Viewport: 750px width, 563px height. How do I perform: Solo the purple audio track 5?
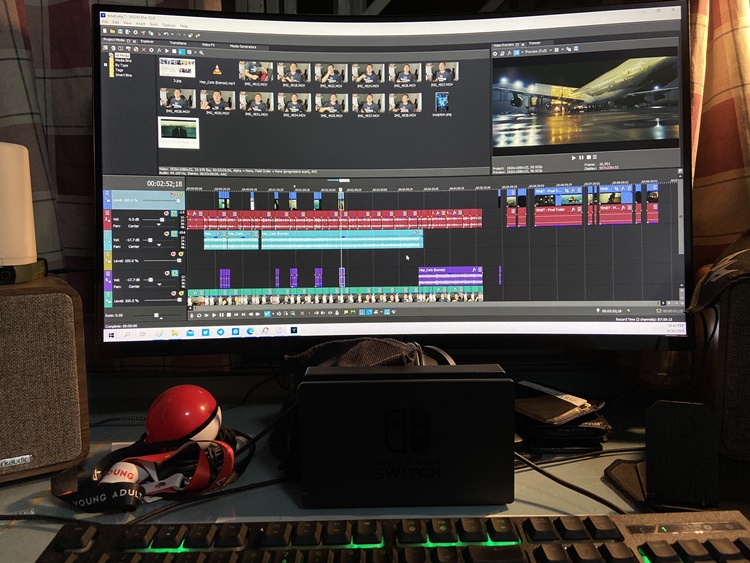[175, 273]
